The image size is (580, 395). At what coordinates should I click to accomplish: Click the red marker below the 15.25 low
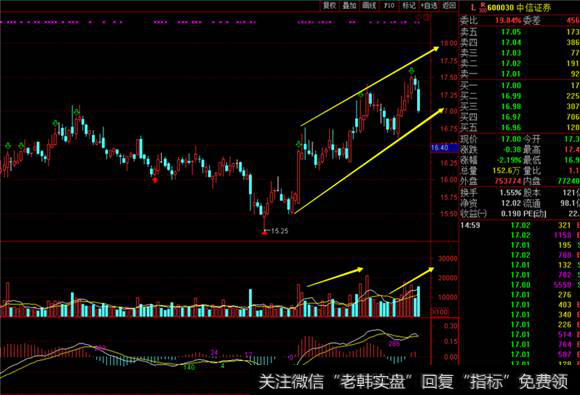[x=264, y=233]
